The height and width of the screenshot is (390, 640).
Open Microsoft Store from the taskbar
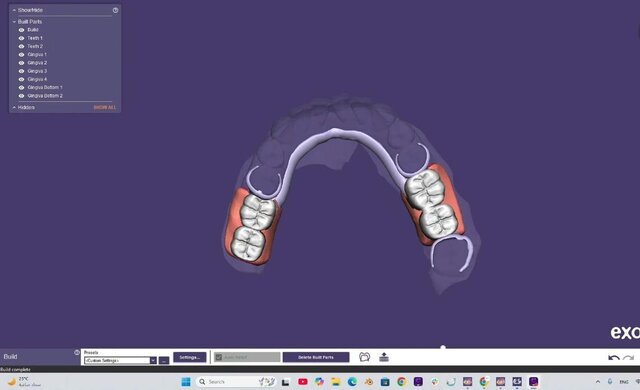coord(385,382)
